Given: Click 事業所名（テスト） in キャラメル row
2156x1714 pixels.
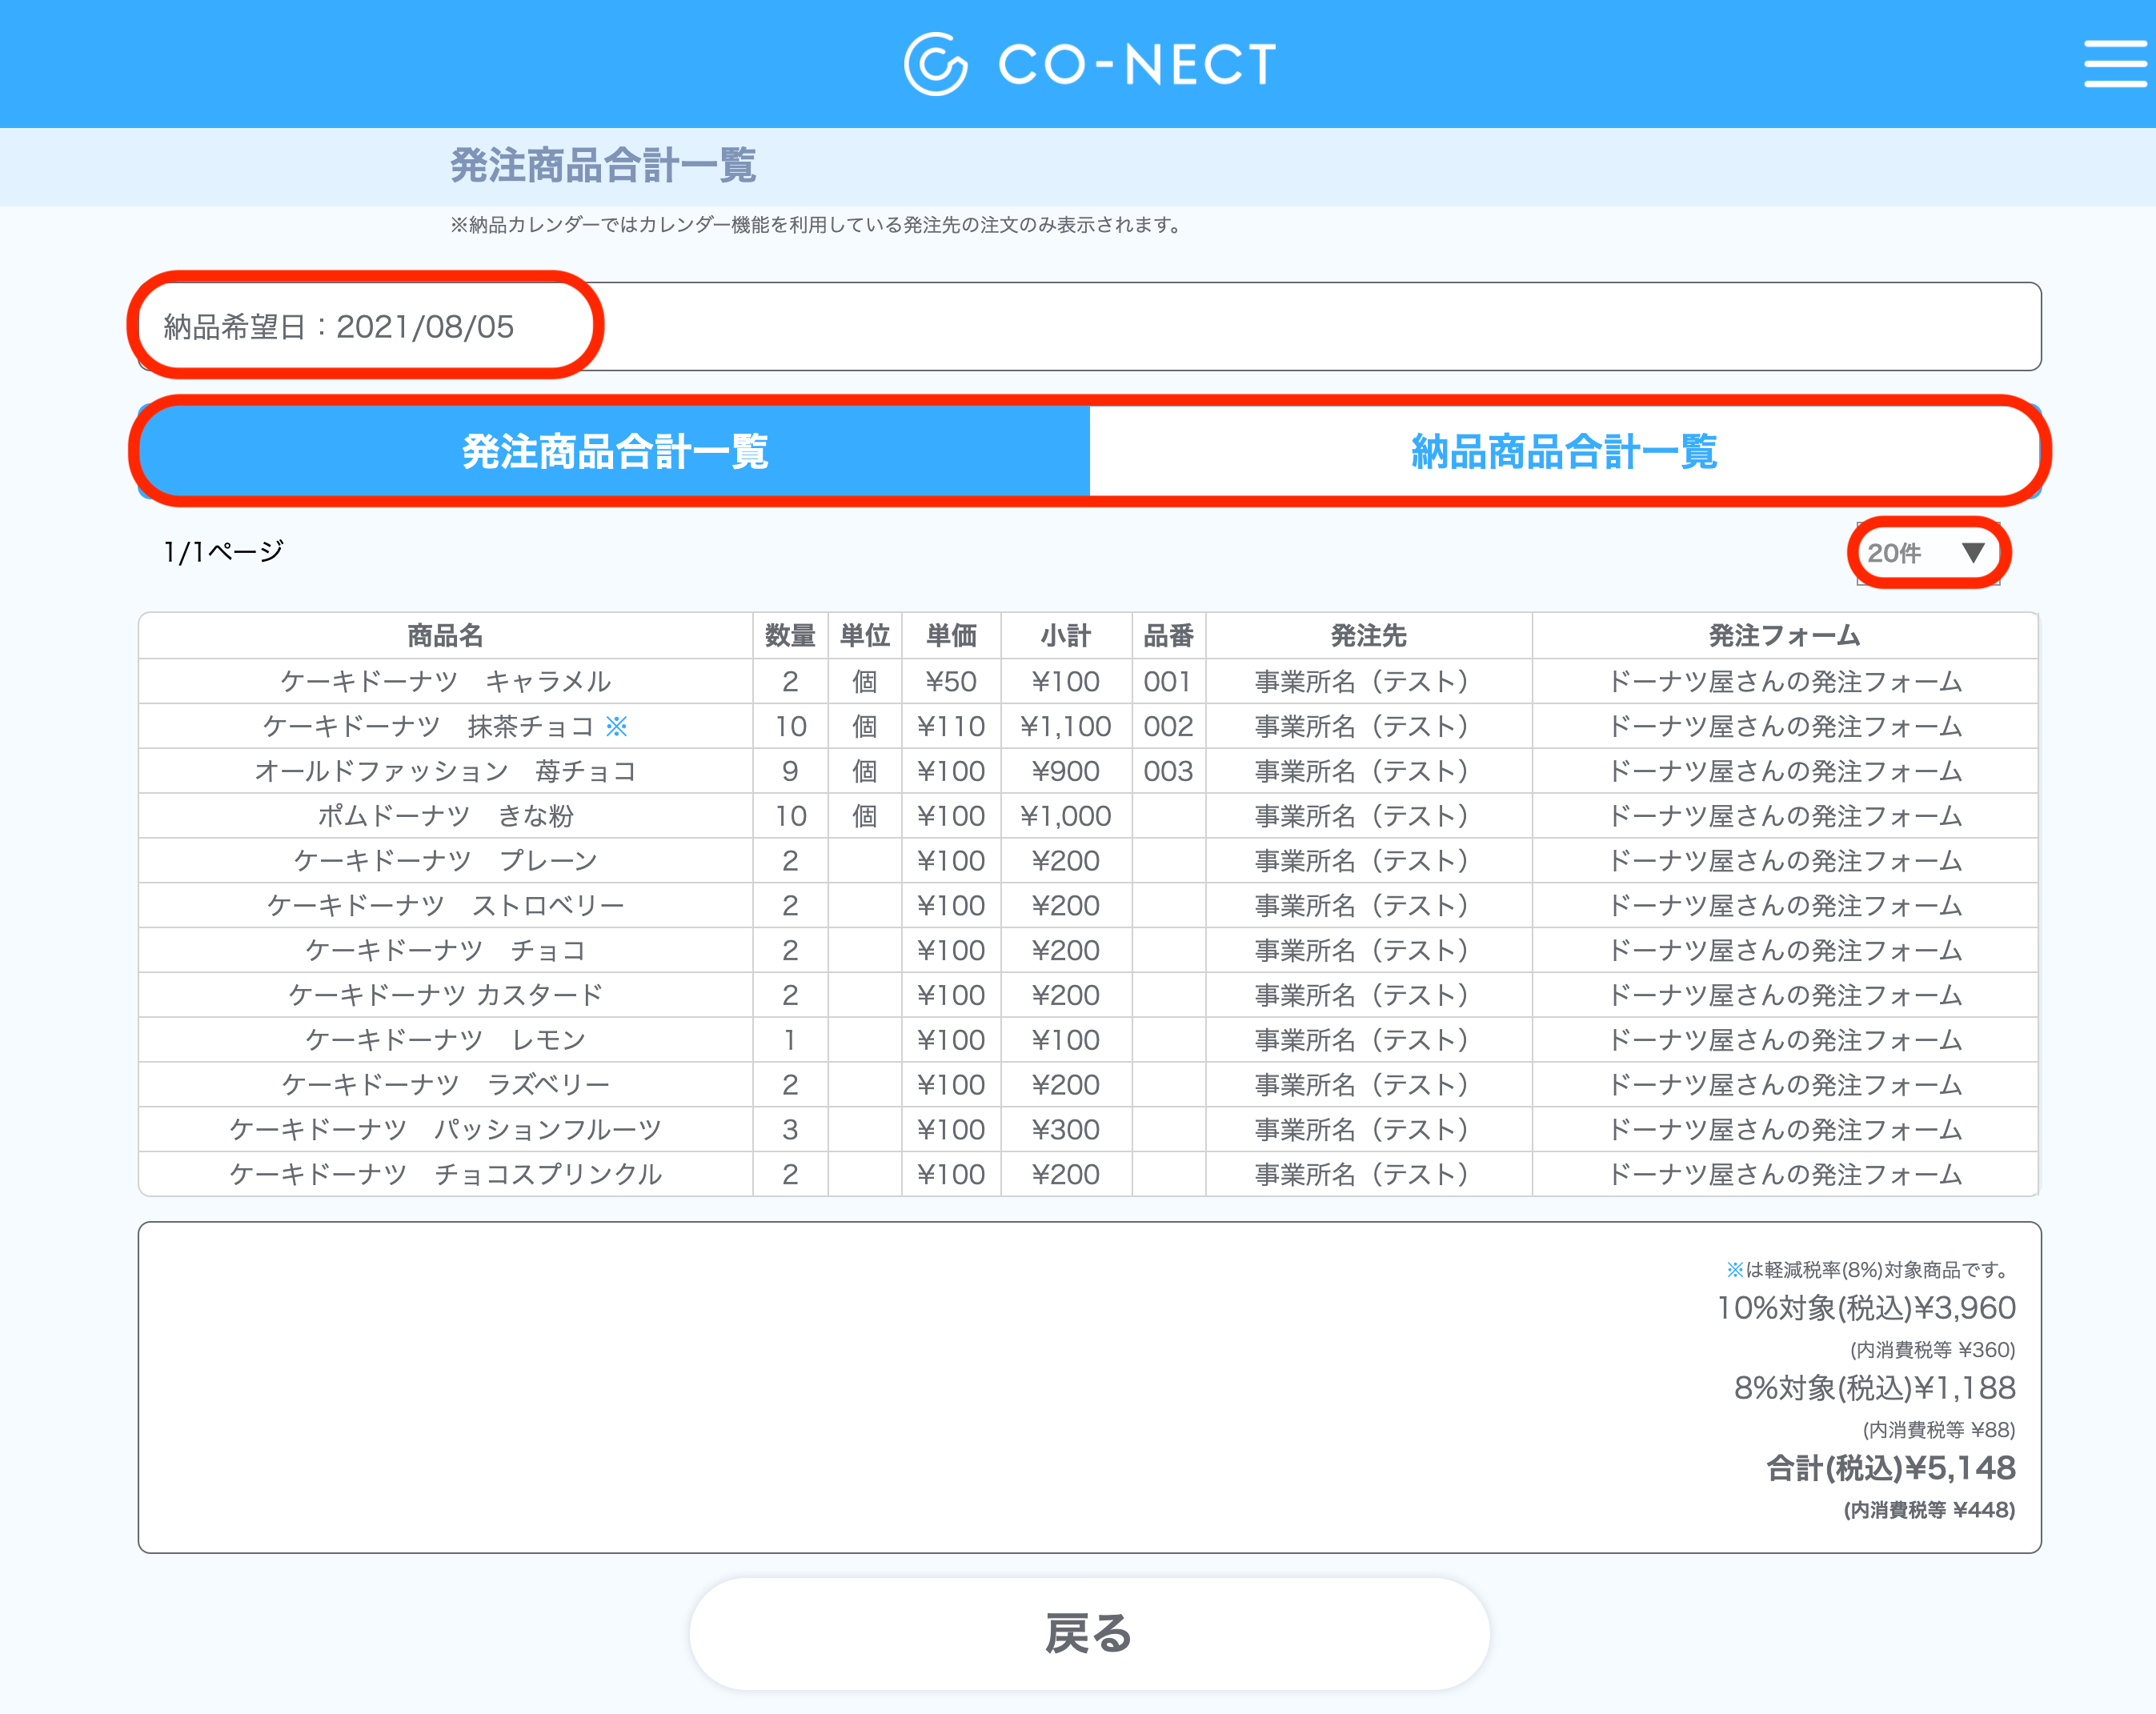Looking at the screenshot, I should (1368, 681).
